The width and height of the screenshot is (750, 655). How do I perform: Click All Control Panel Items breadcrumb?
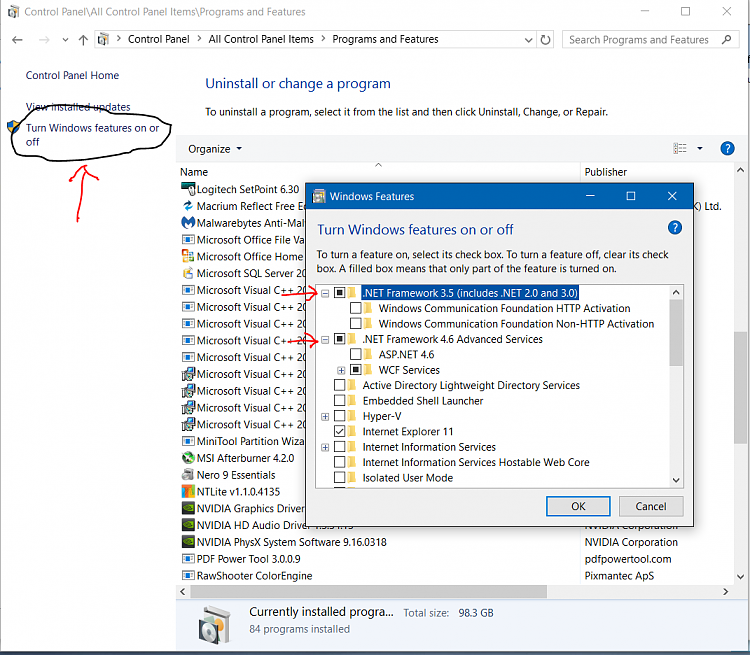(261, 39)
